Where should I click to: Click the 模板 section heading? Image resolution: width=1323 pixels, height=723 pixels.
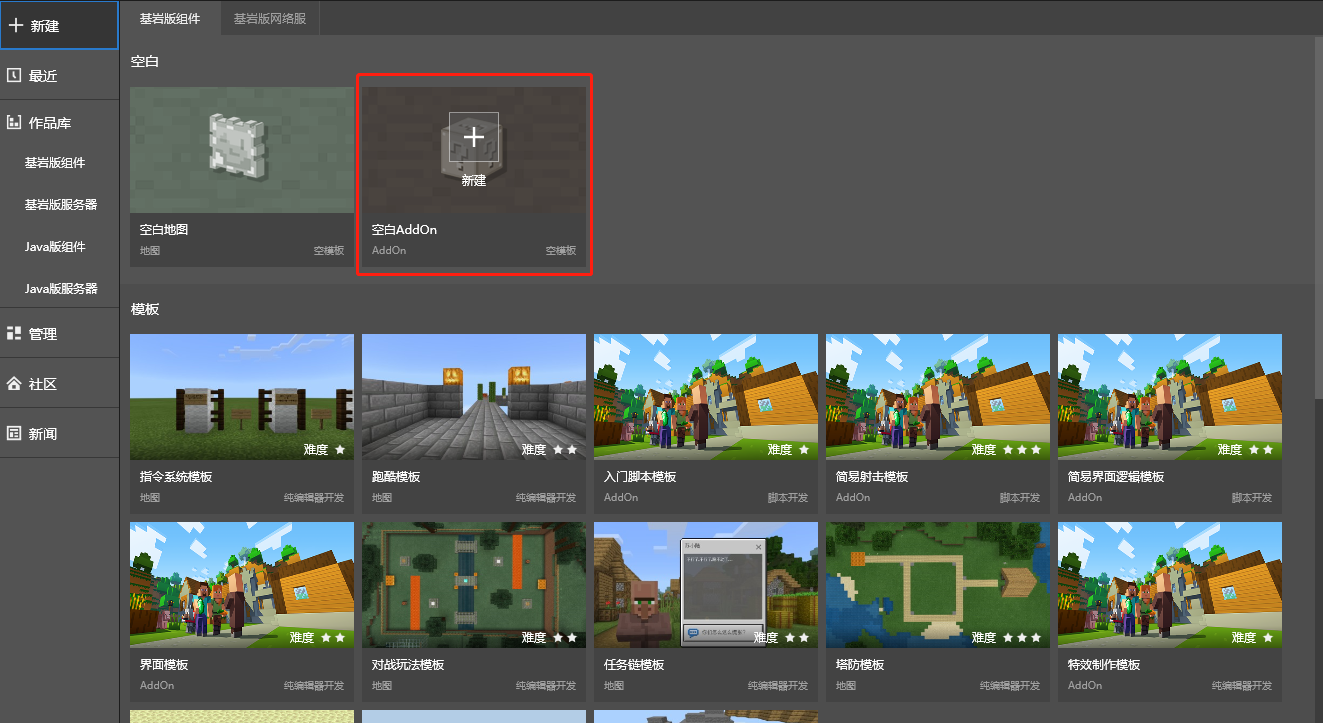(x=145, y=309)
